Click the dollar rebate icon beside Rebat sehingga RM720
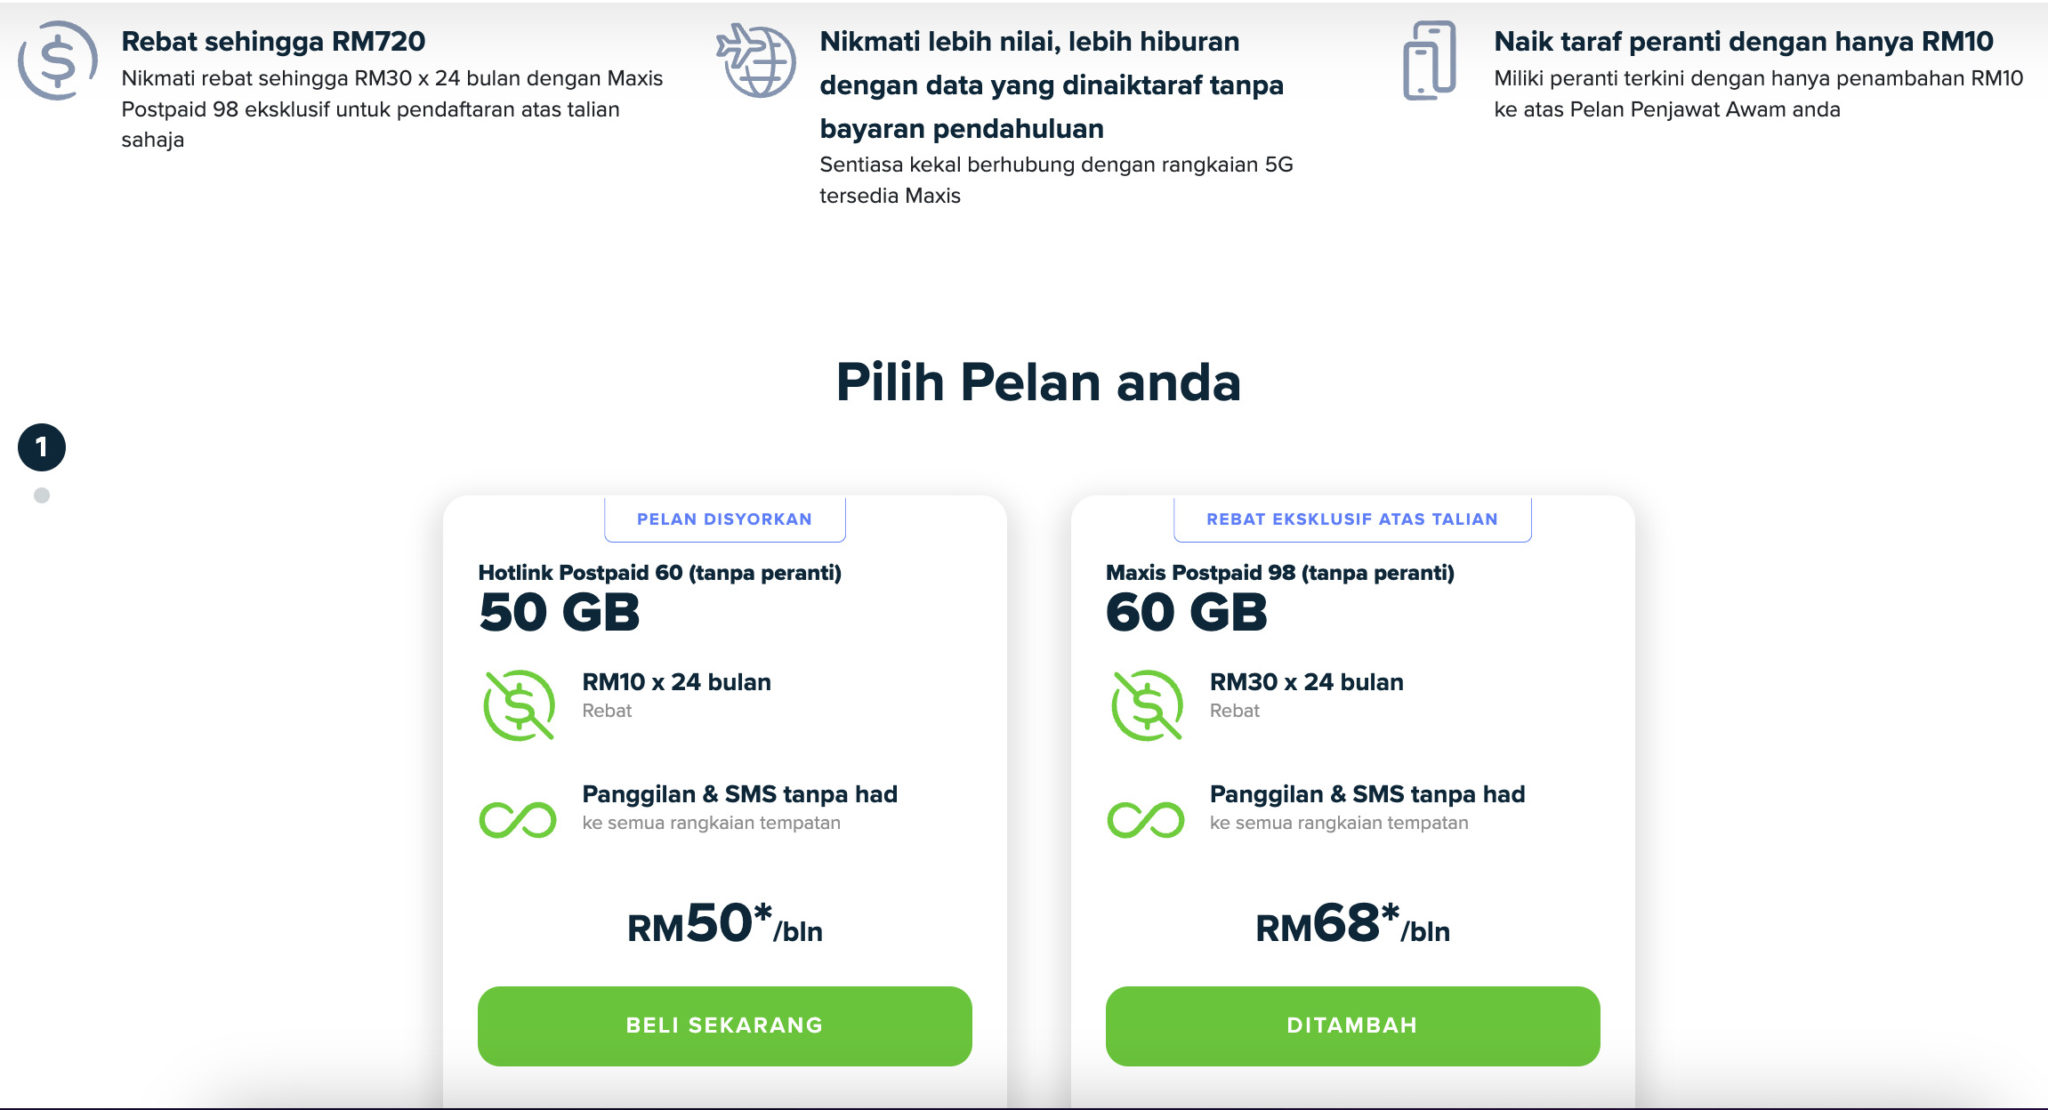Image resolution: width=2048 pixels, height=1110 pixels. (x=58, y=60)
